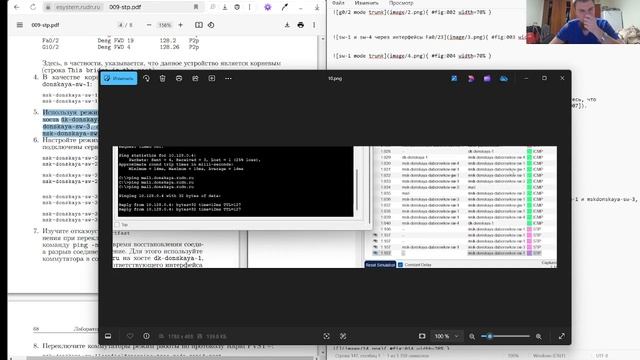640x360 pixels.
Task: Click the pink app icon in Photos titlebar
Action: pos(471,78)
